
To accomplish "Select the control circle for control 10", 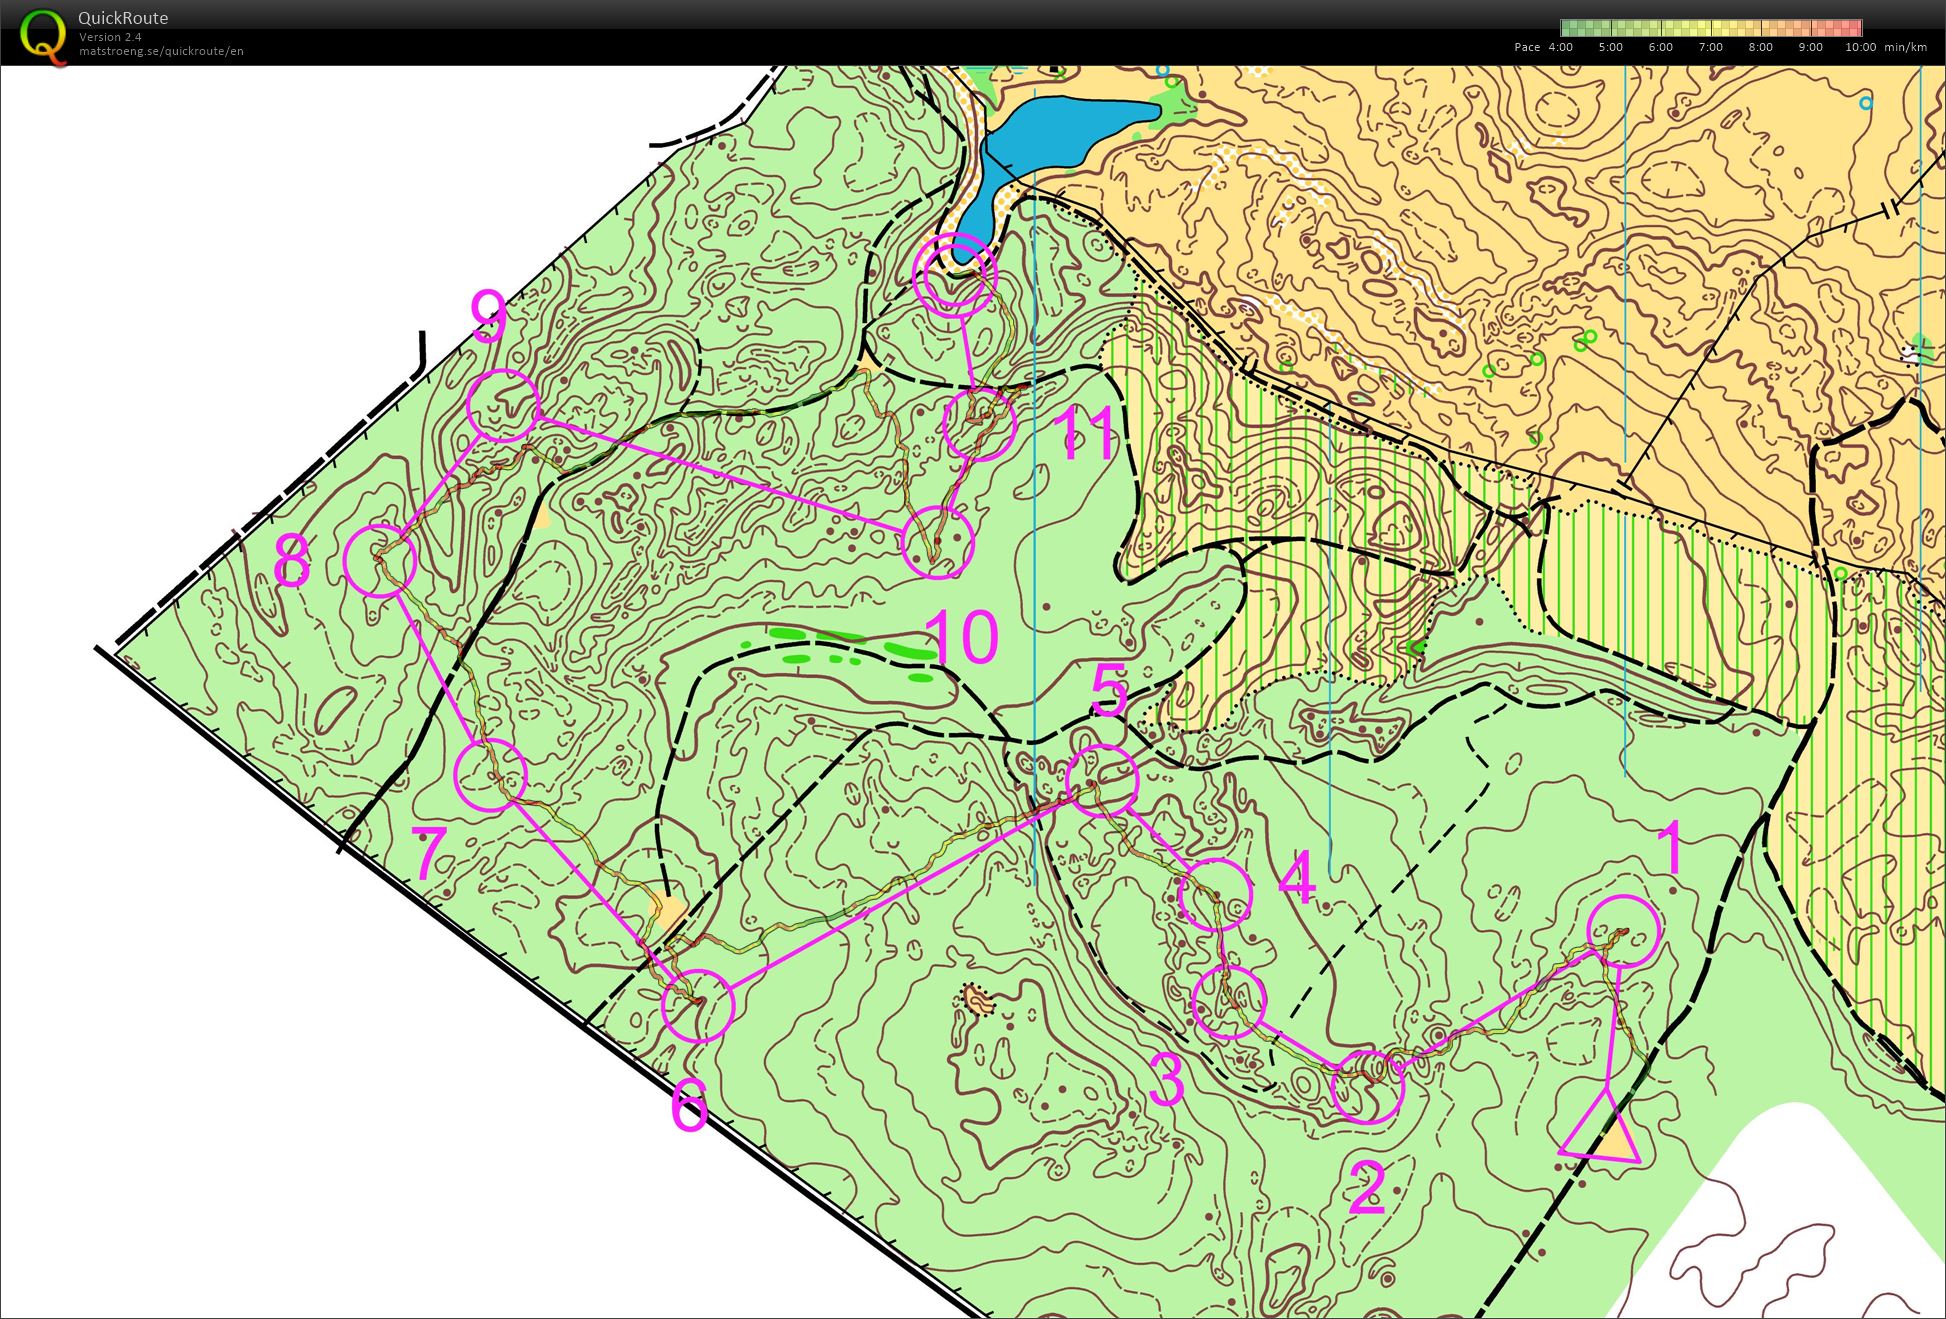I will pos(938,542).
